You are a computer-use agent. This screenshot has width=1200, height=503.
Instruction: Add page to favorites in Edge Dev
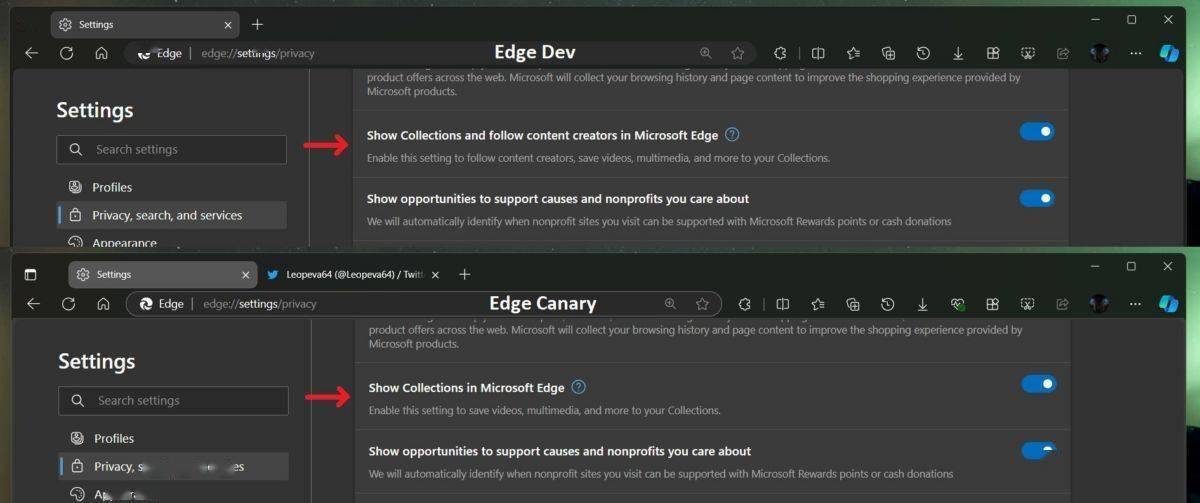coord(738,53)
